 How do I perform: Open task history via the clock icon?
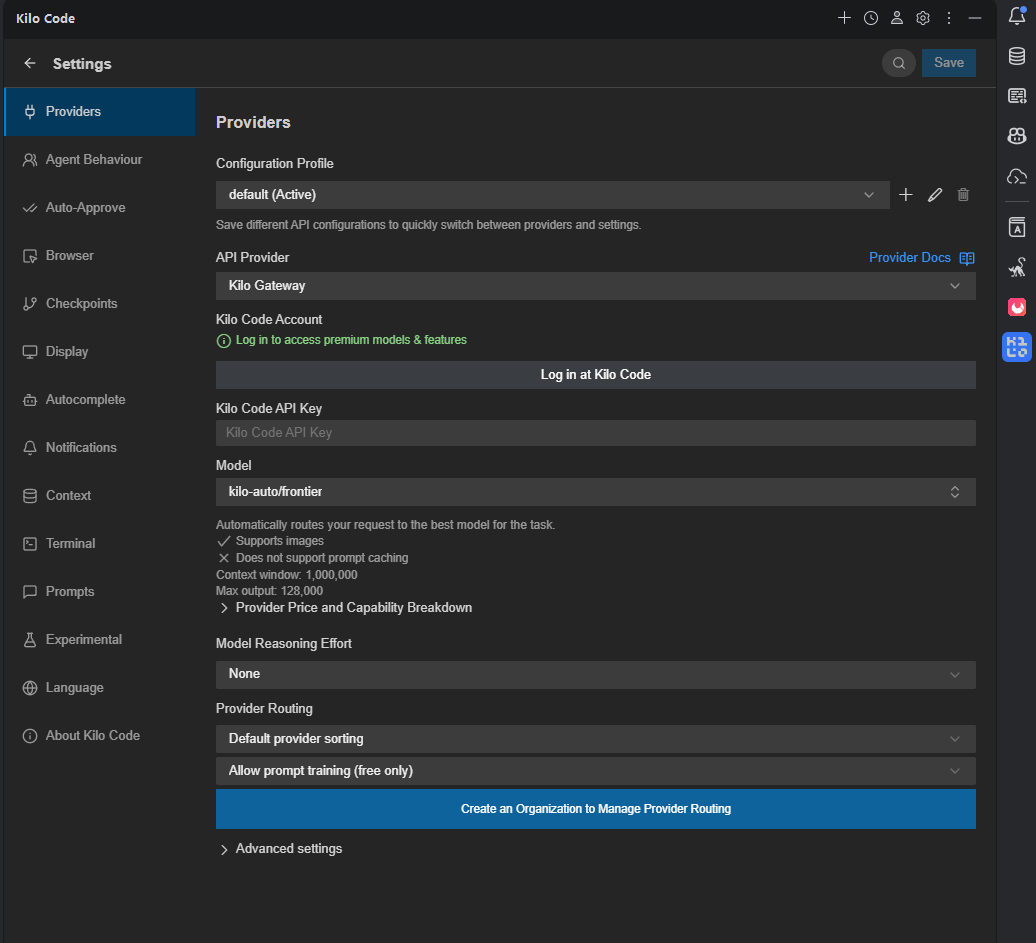[x=870, y=17]
